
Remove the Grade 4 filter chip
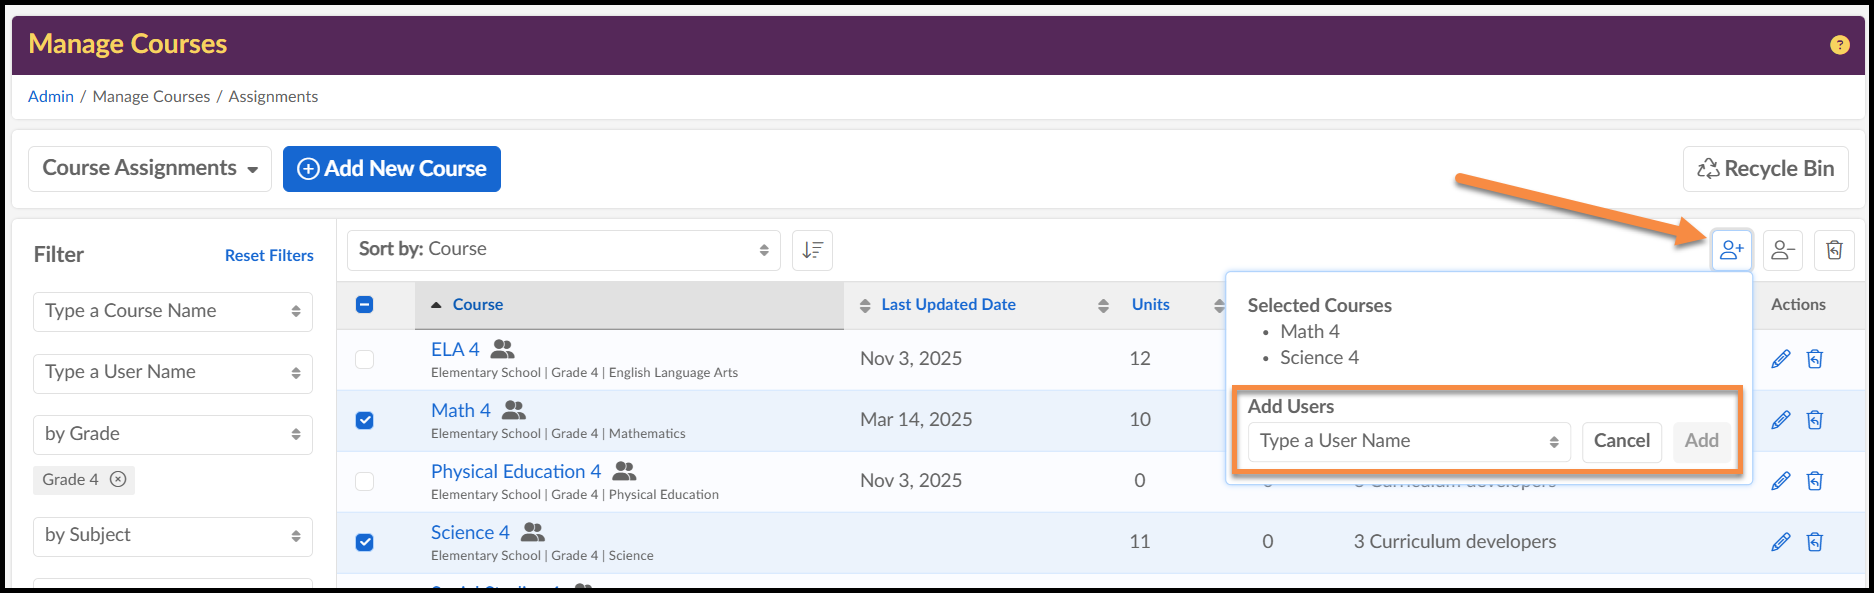pos(118,480)
